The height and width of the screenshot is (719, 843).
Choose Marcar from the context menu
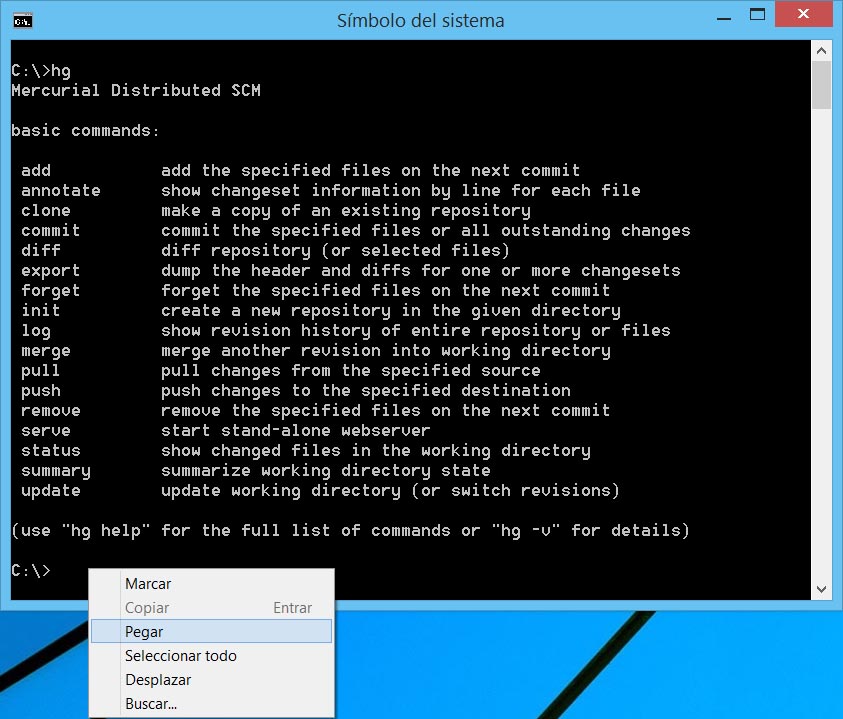pos(148,584)
